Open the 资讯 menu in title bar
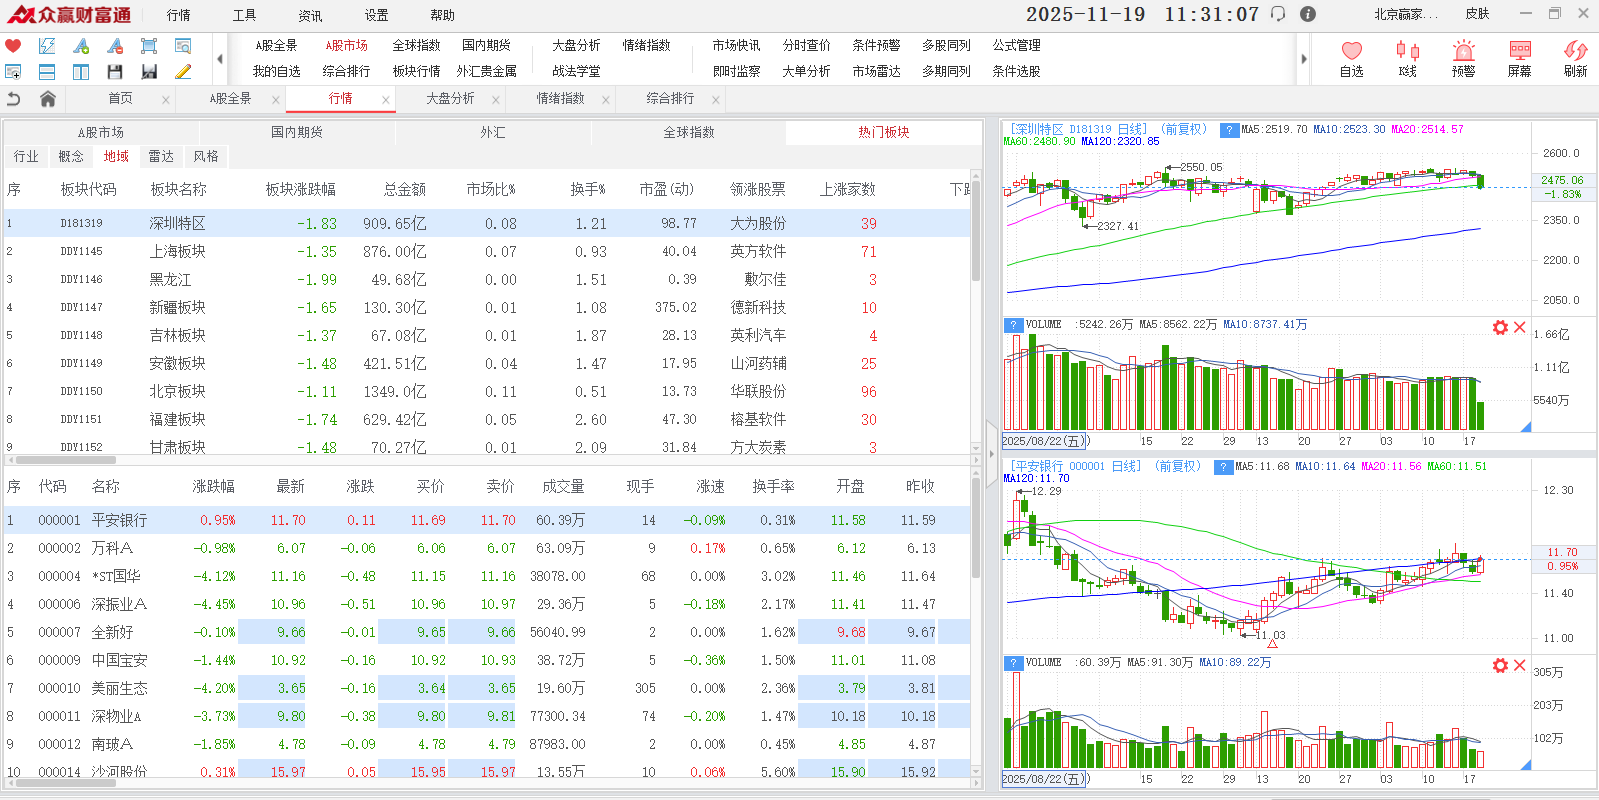1599x800 pixels. click(x=310, y=15)
